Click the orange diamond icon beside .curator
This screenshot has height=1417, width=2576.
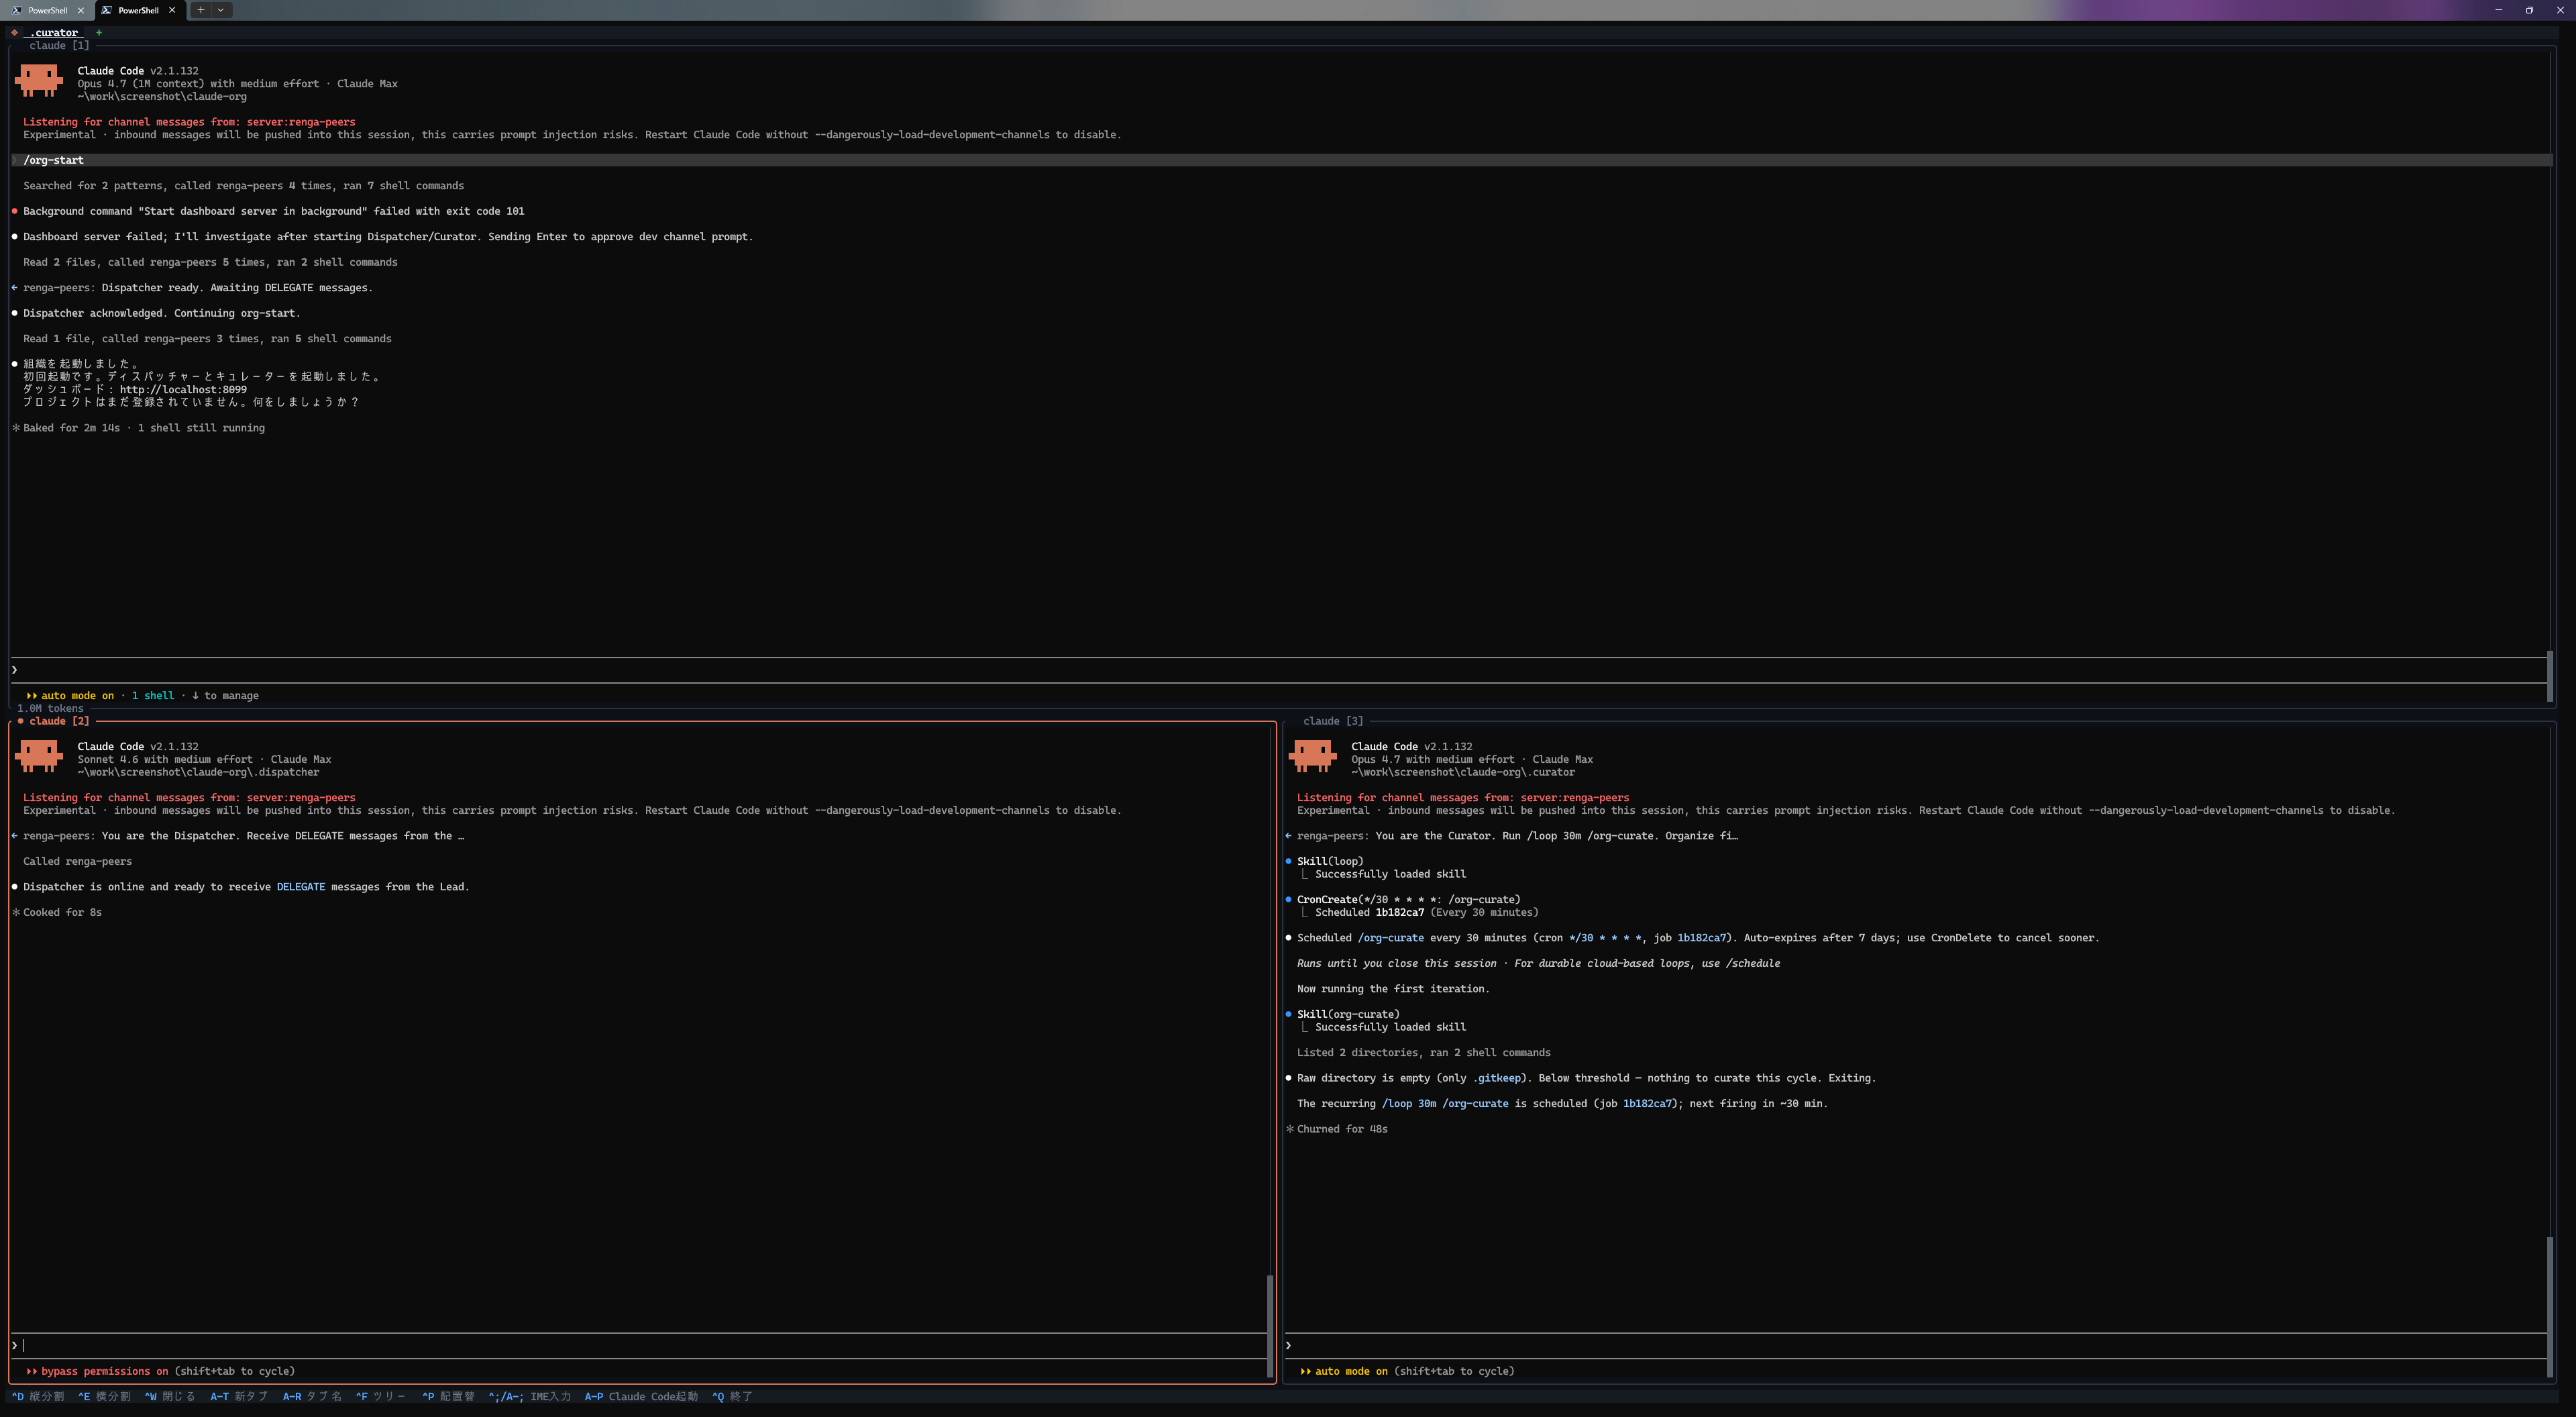(14, 33)
